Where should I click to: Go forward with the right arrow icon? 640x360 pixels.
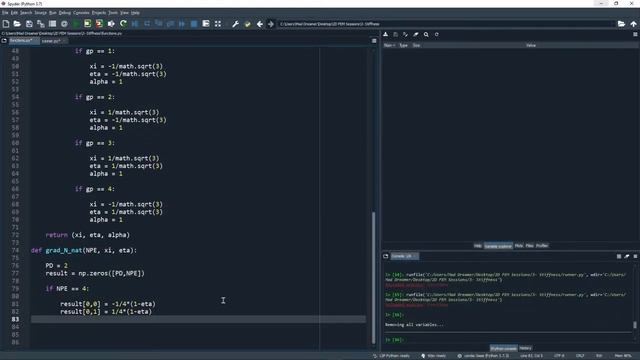point(271,24)
